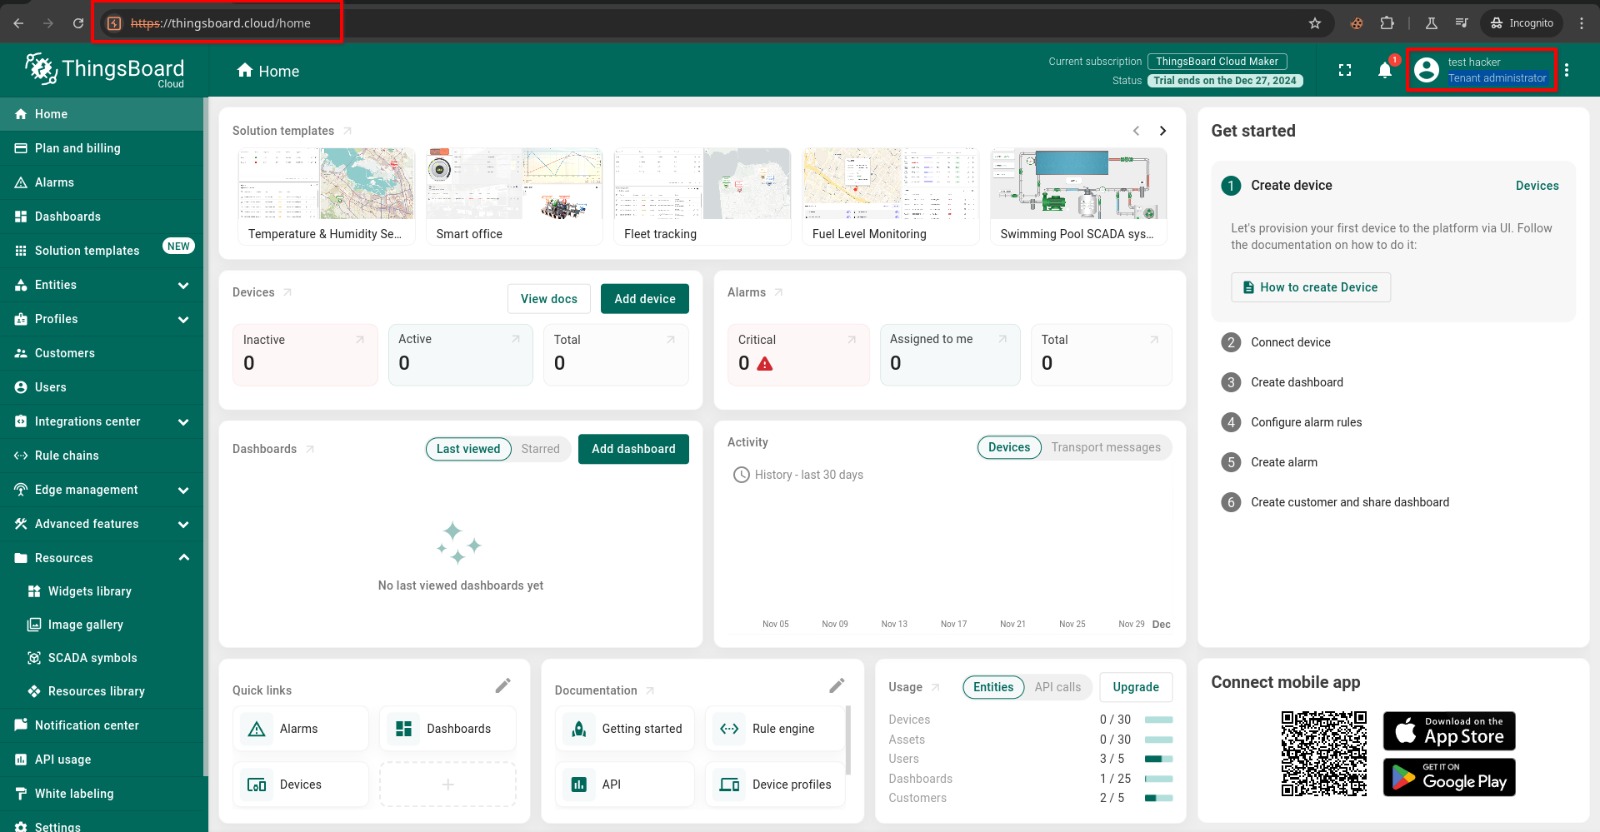This screenshot has width=1600, height=832.
Task: Click the View docs button
Action: tap(549, 299)
